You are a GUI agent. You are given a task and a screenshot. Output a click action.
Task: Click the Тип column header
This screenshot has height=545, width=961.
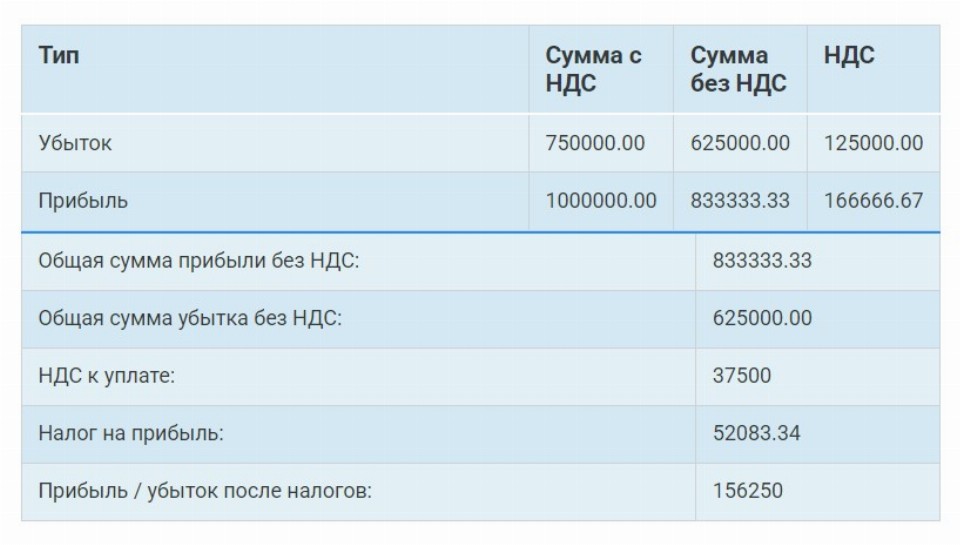point(59,56)
